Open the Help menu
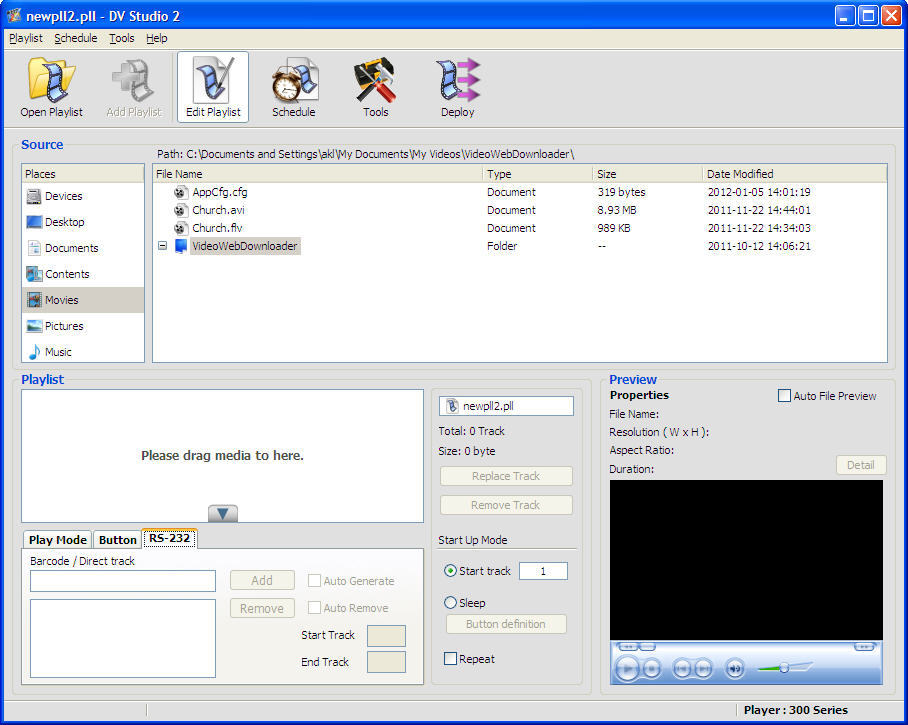Viewport: 908px width, 725px height. [156, 38]
